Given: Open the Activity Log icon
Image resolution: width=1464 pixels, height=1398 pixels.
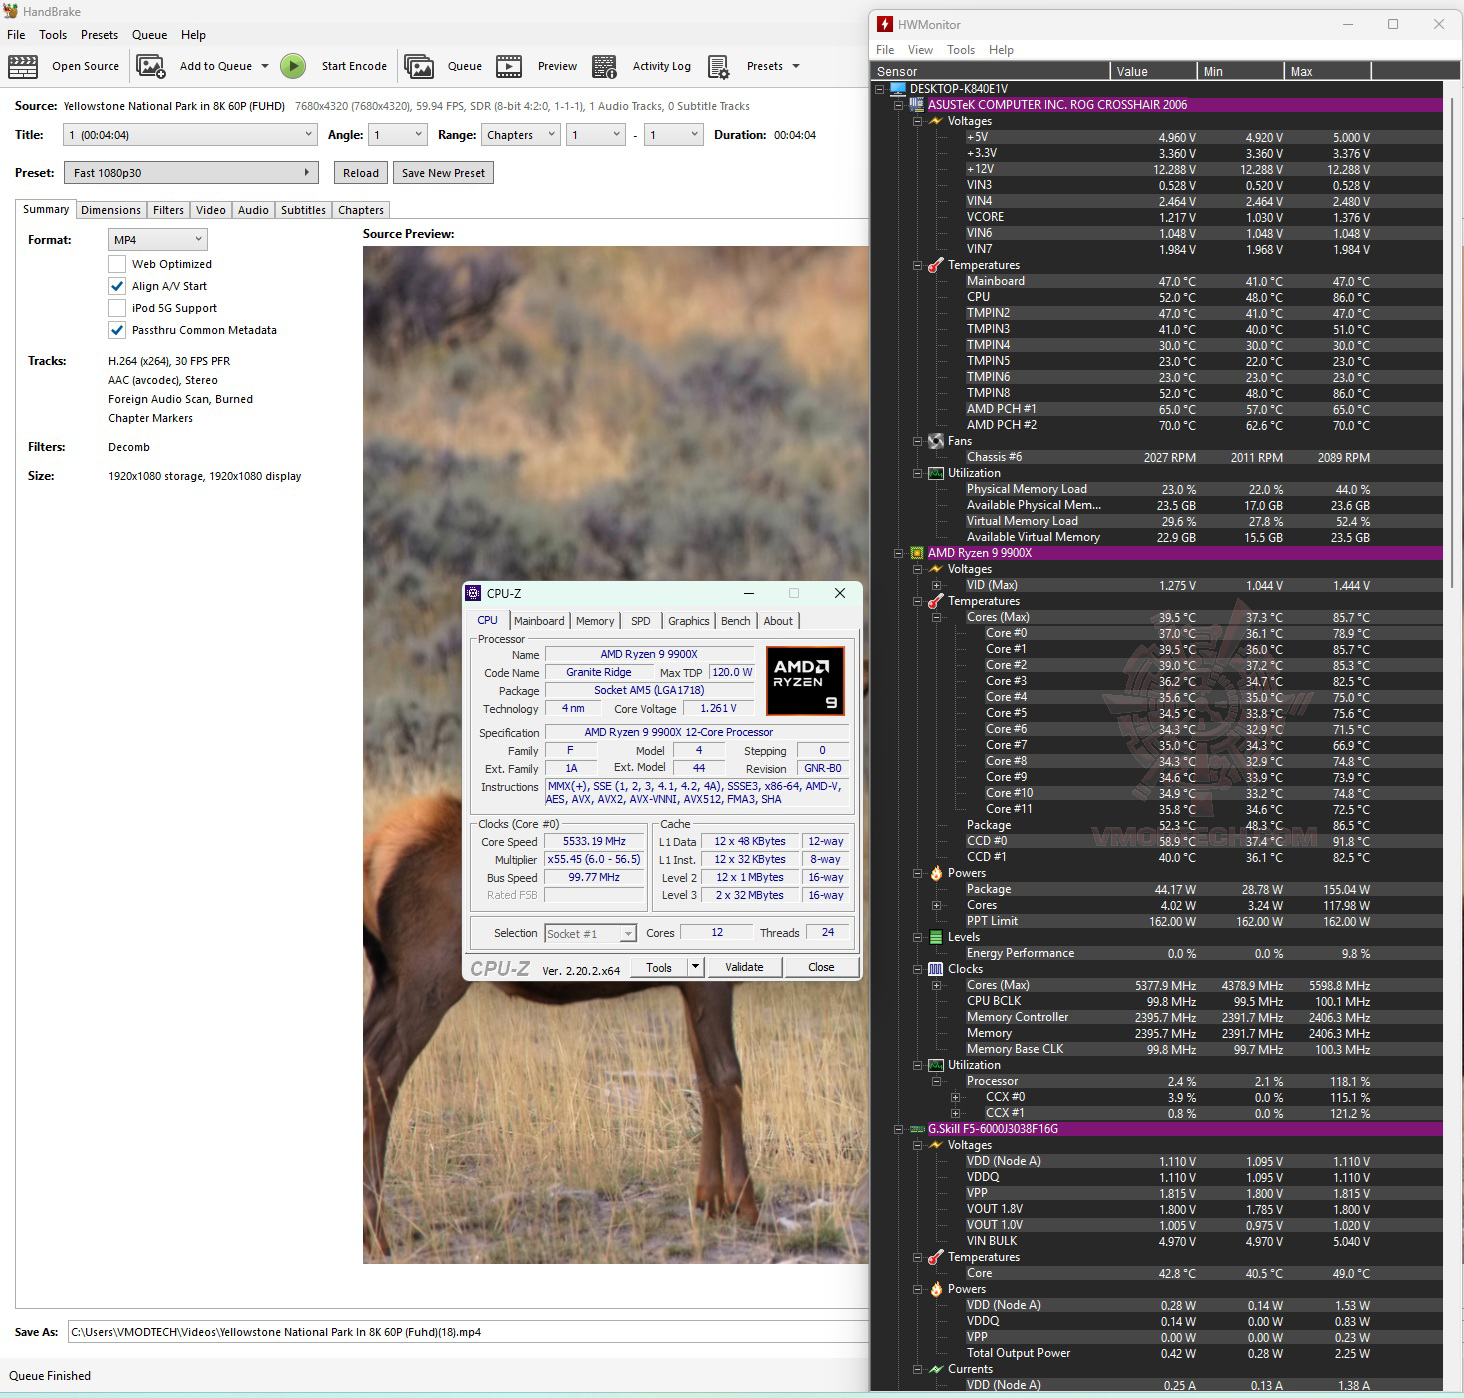Looking at the screenshot, I should (604, 66).
